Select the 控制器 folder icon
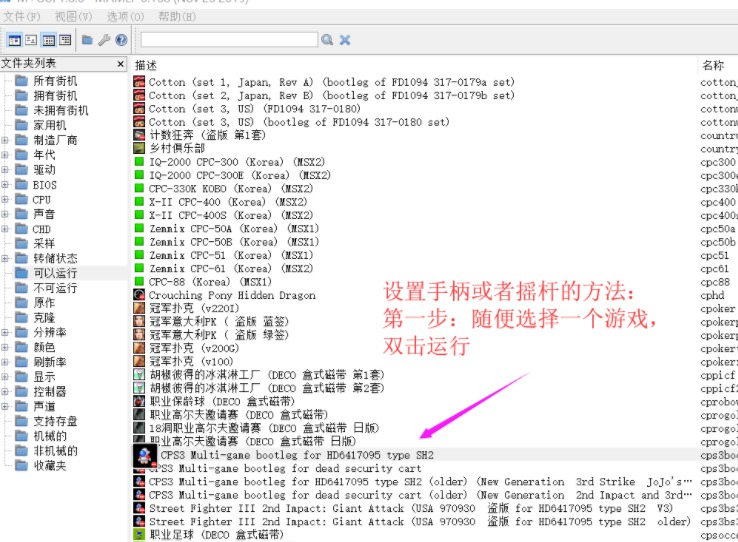The width and height of the screenshot is (738, 542). point(21,391)
